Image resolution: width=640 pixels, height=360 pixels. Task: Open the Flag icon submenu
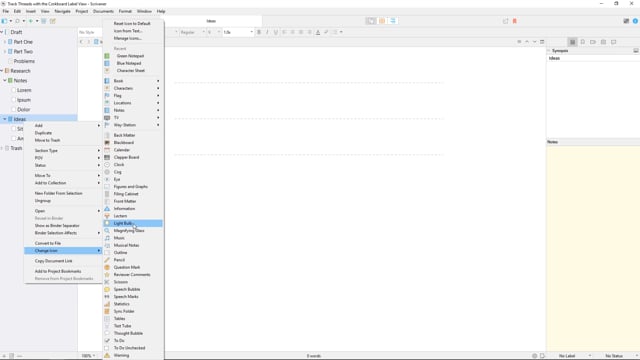(133, 96)
